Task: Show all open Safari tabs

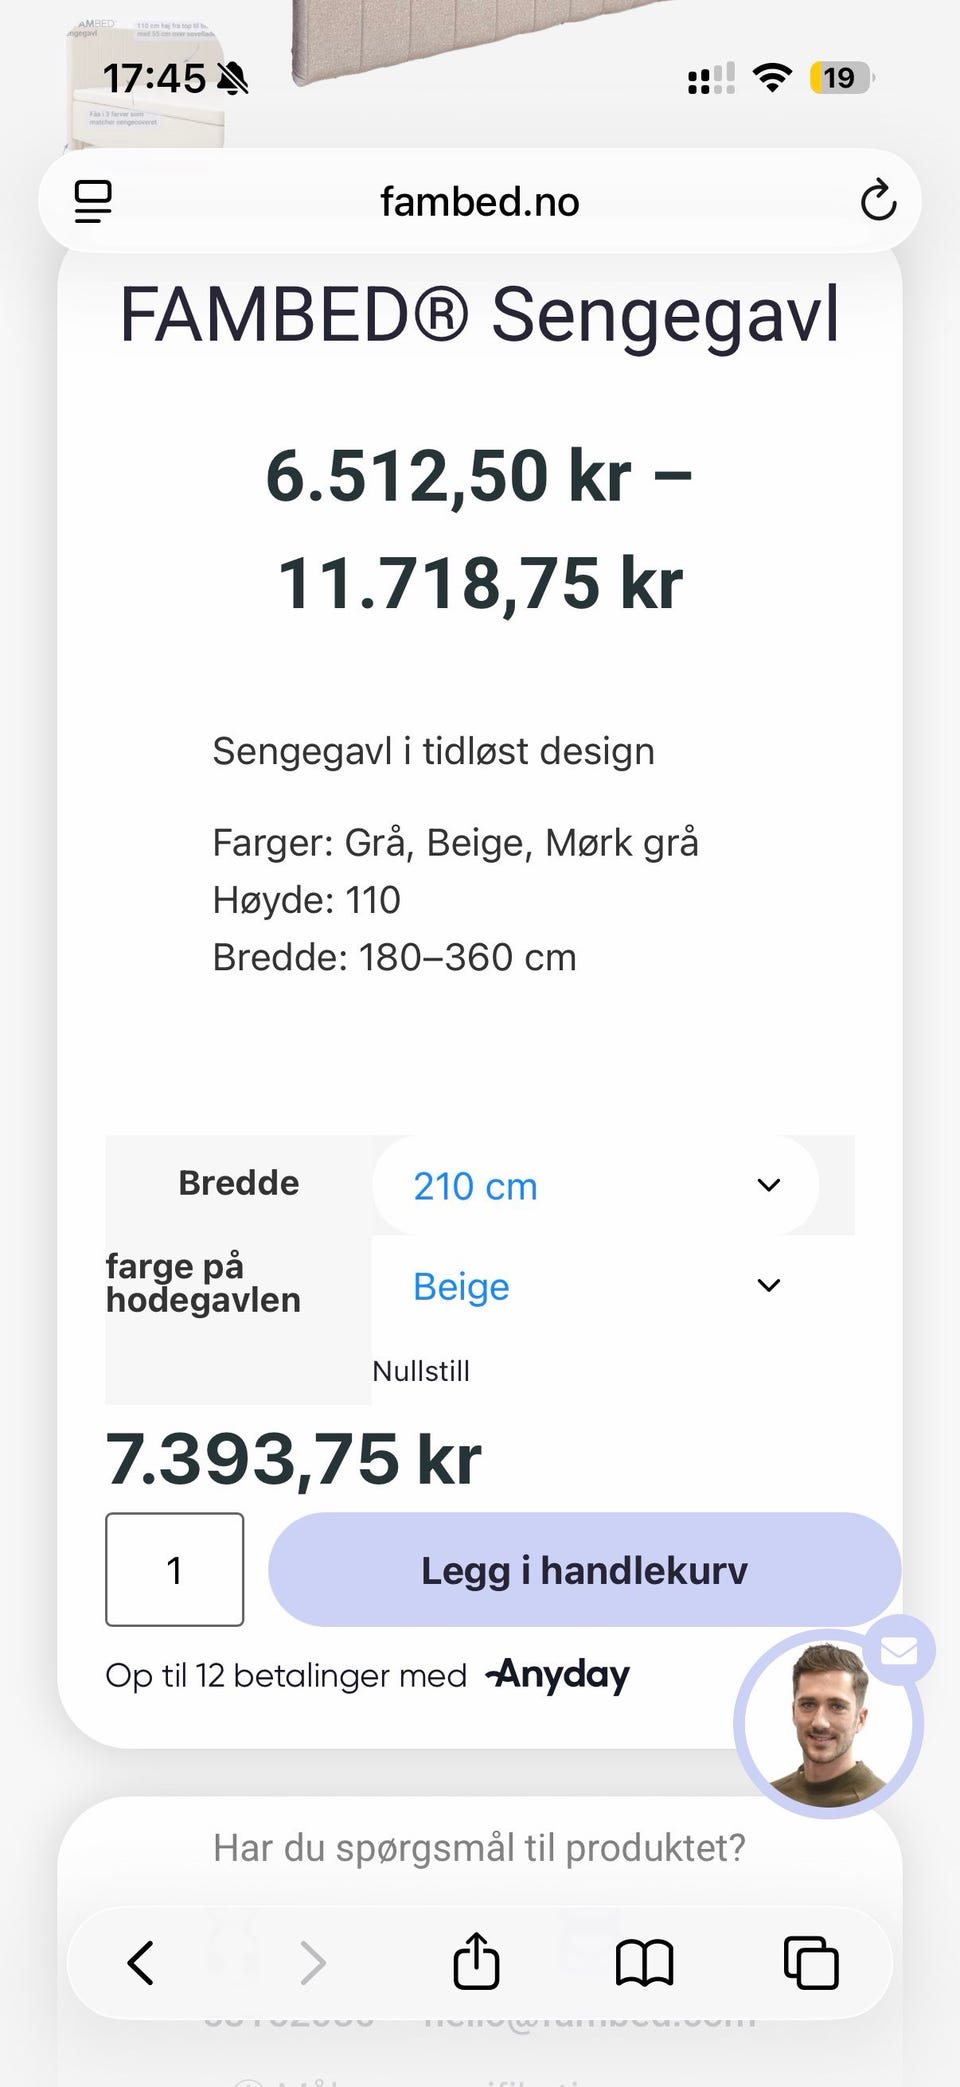Action: tap(811, 1962)
